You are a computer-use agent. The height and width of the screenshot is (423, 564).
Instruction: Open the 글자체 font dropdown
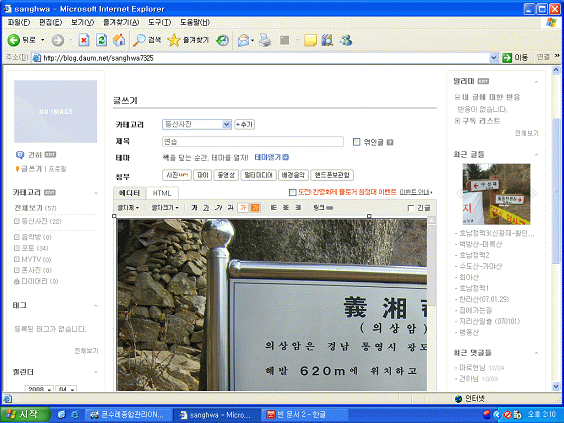pyautogui.click(x=128, y=208)
